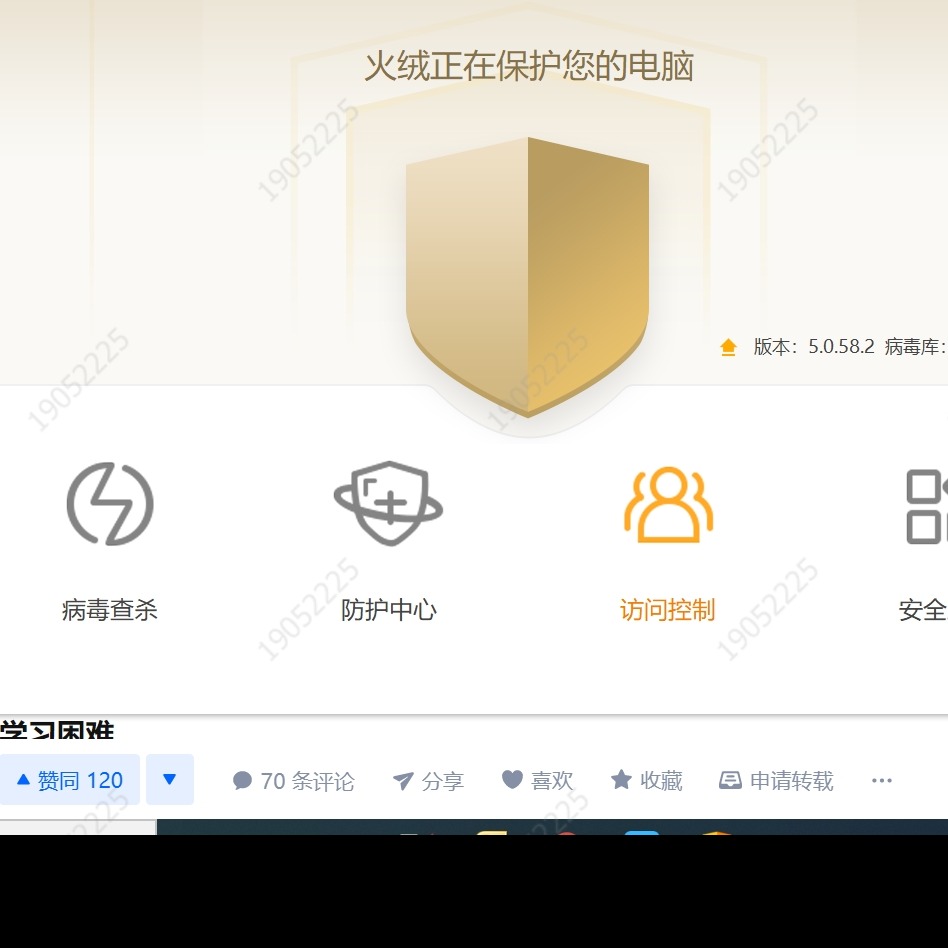Image resolution: width=948 pixels, height=948 pixels.
Task: Open the 70 条评论 comments section
Action: coord(293,781)
